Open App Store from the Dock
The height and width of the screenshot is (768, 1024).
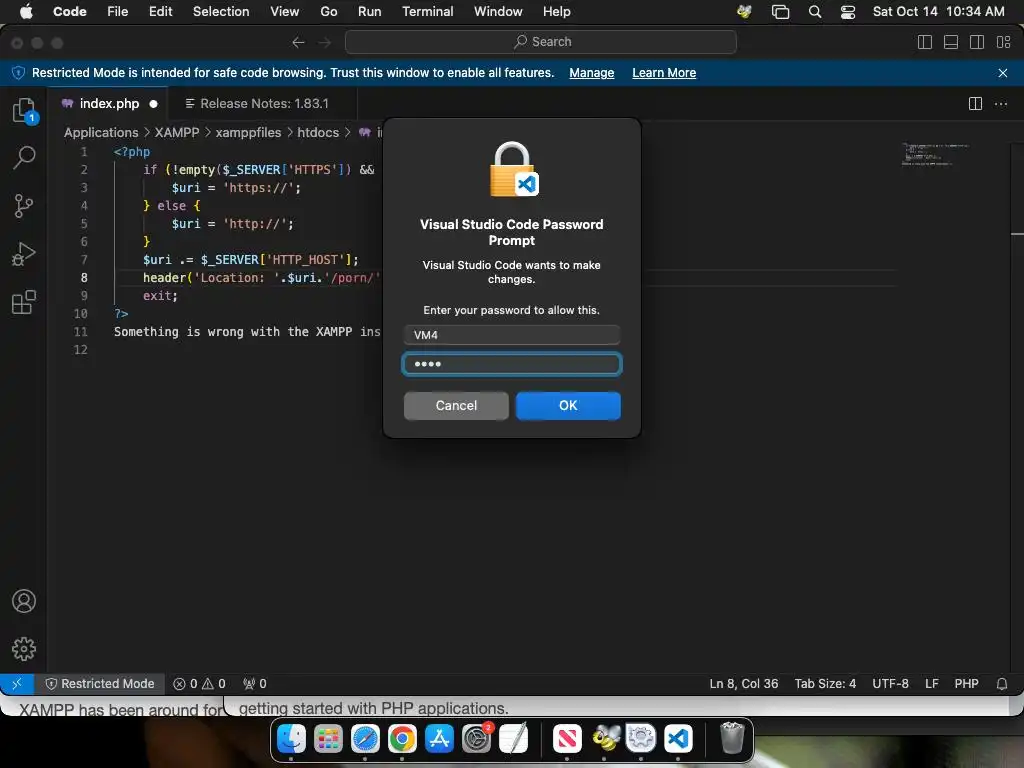click(x=440, y=739)
